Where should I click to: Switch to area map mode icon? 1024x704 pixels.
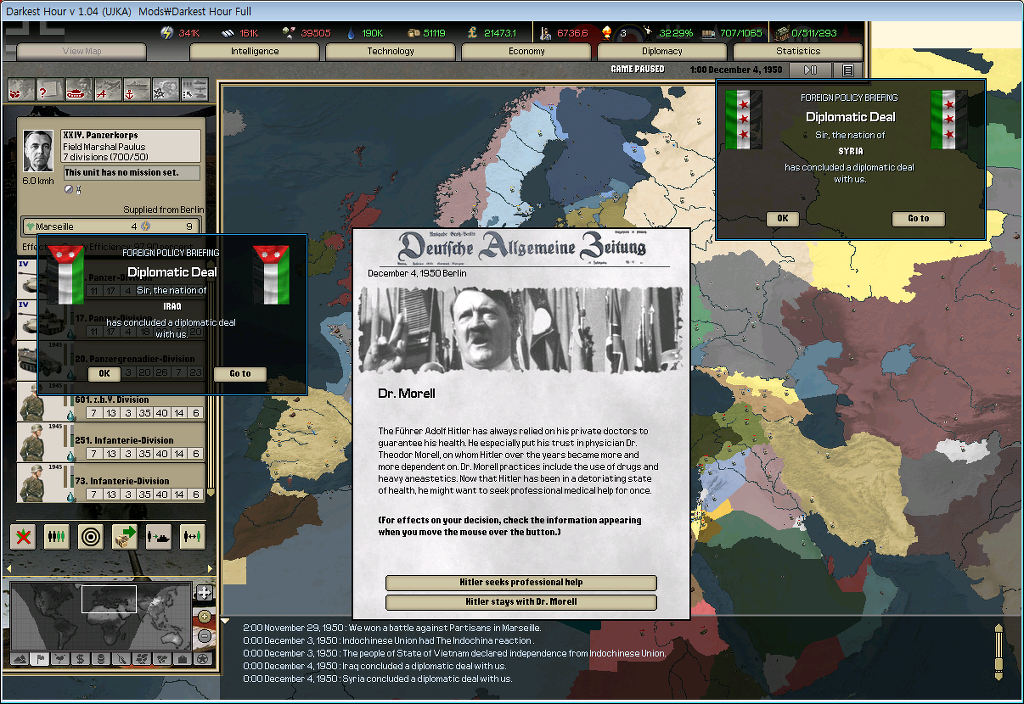coord(161,659)
